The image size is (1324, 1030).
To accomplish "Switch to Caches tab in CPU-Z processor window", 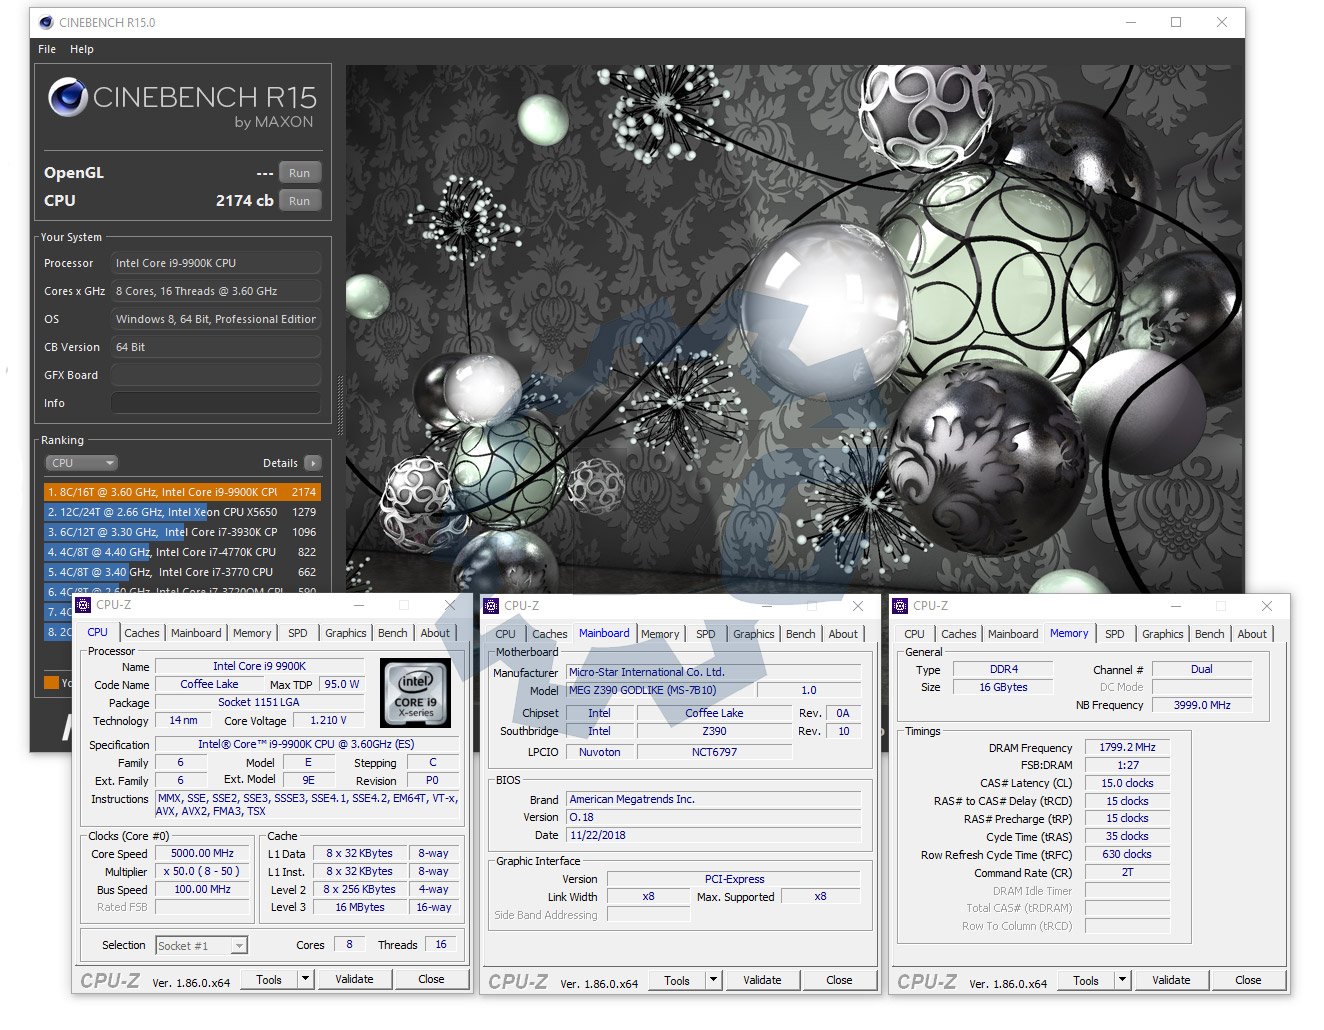I will point(142,633).
